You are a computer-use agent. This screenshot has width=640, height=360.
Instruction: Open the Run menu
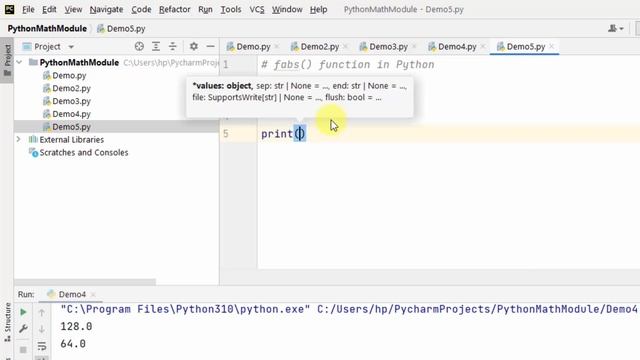[x=205, y=9]
